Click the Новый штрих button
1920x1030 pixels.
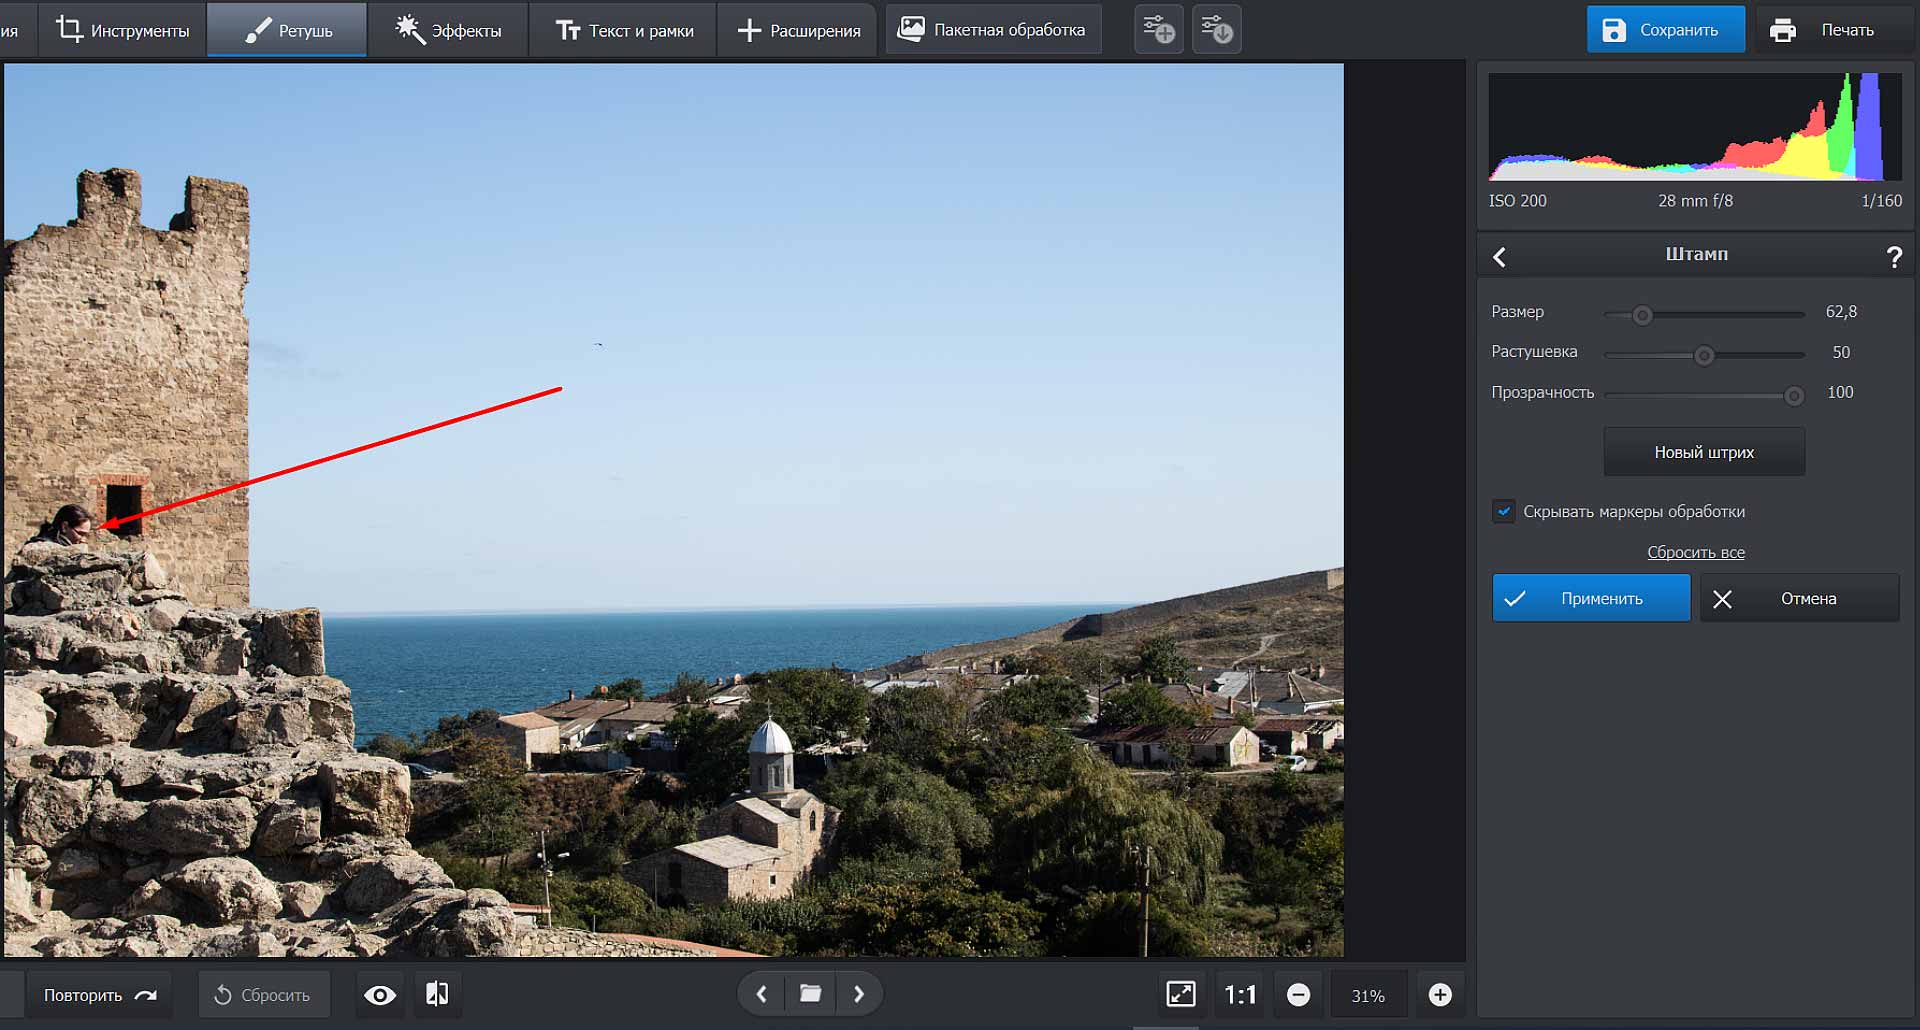1704,452
